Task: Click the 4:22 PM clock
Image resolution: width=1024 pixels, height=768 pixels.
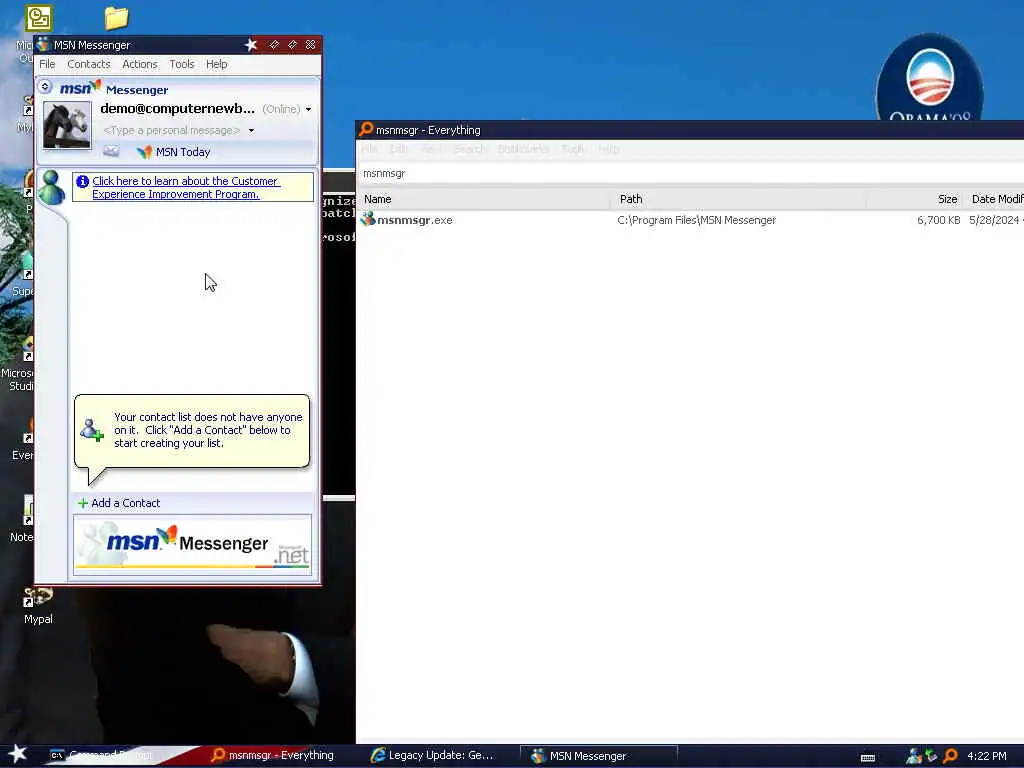Action: [x=987, y=756]
